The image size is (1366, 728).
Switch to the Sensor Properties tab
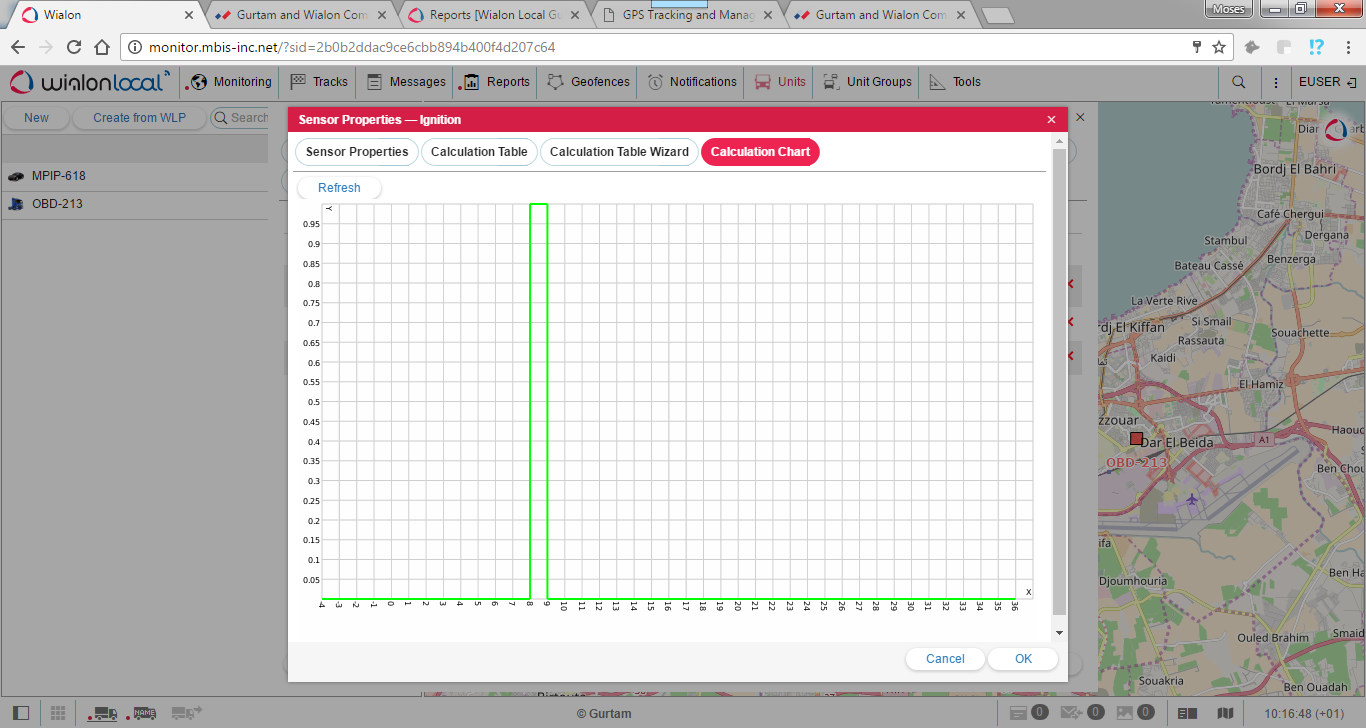357,152
